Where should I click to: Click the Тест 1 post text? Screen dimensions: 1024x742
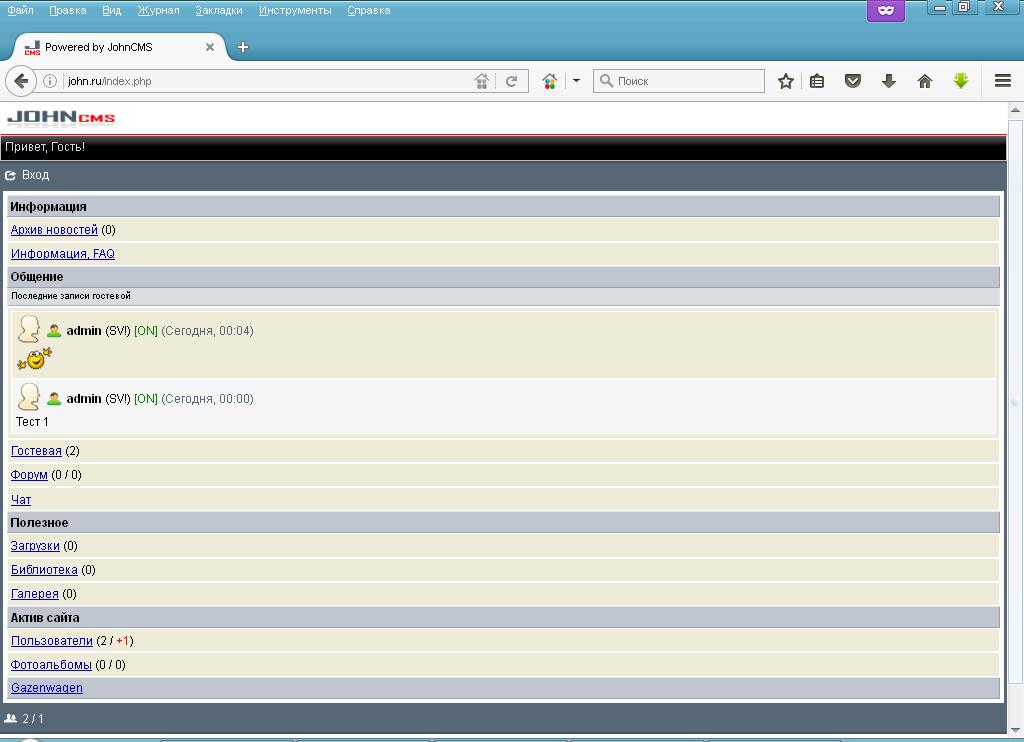tap(32, 422)
